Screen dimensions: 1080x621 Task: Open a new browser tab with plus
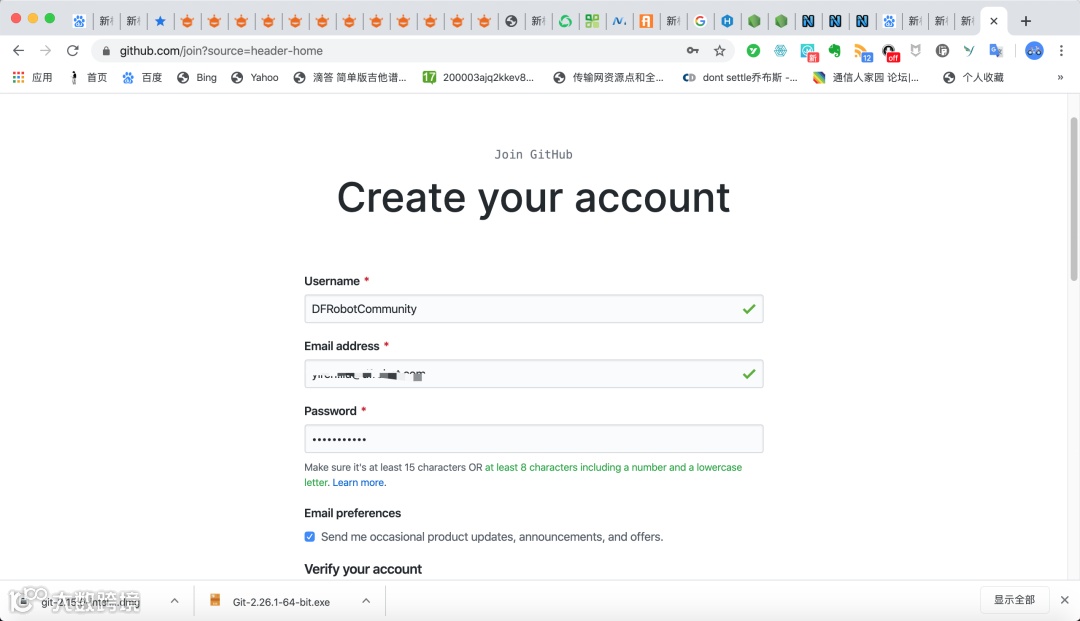pos(1026,21)
